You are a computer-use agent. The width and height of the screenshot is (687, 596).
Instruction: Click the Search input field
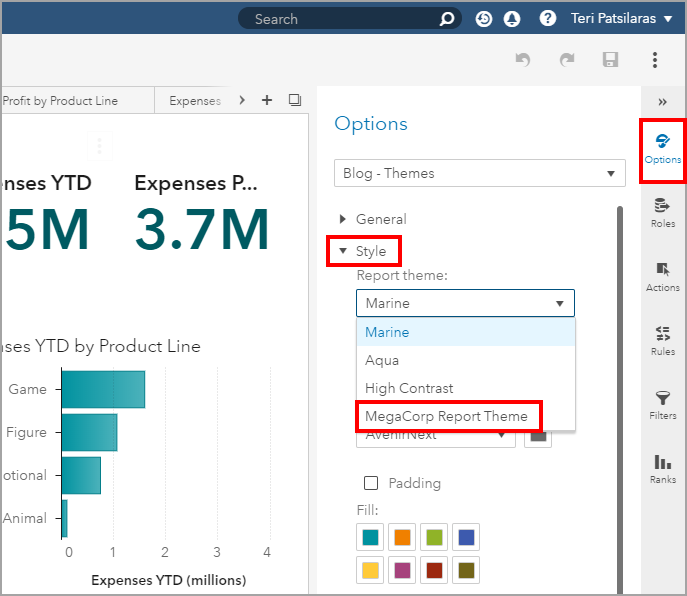point(340,19)
